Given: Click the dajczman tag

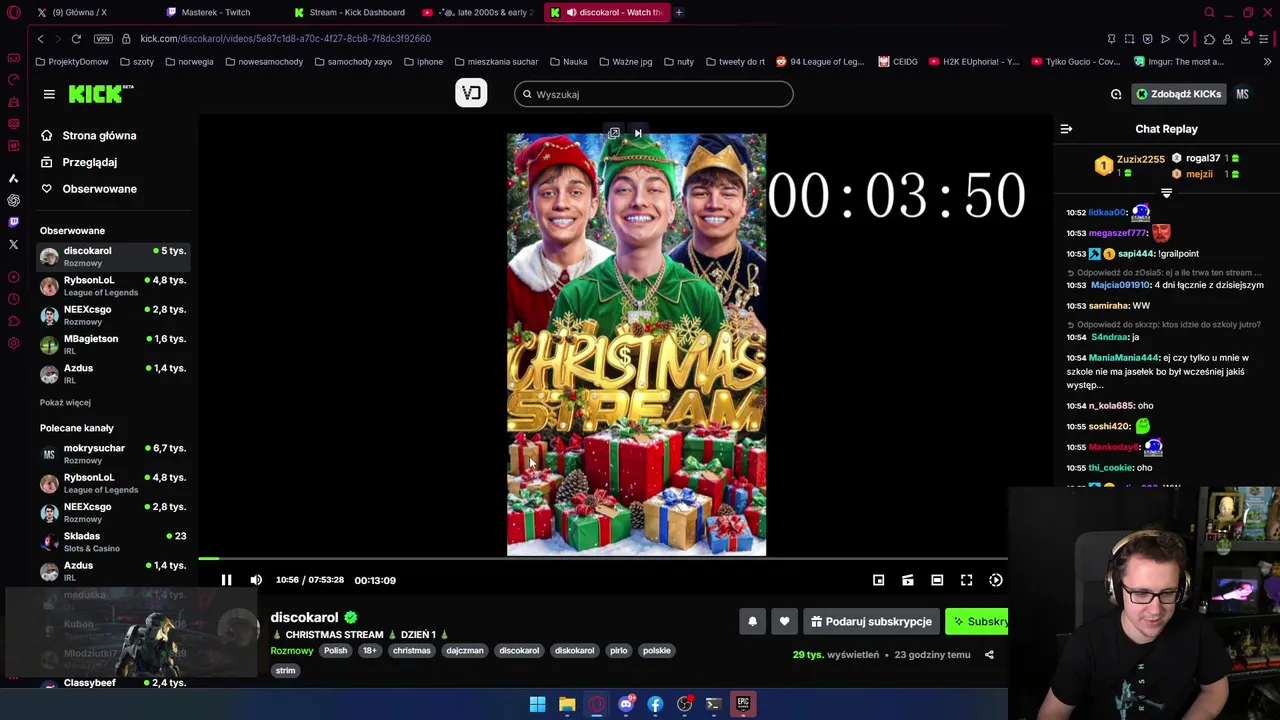Looking at the screenshot, I should point(464,650).
